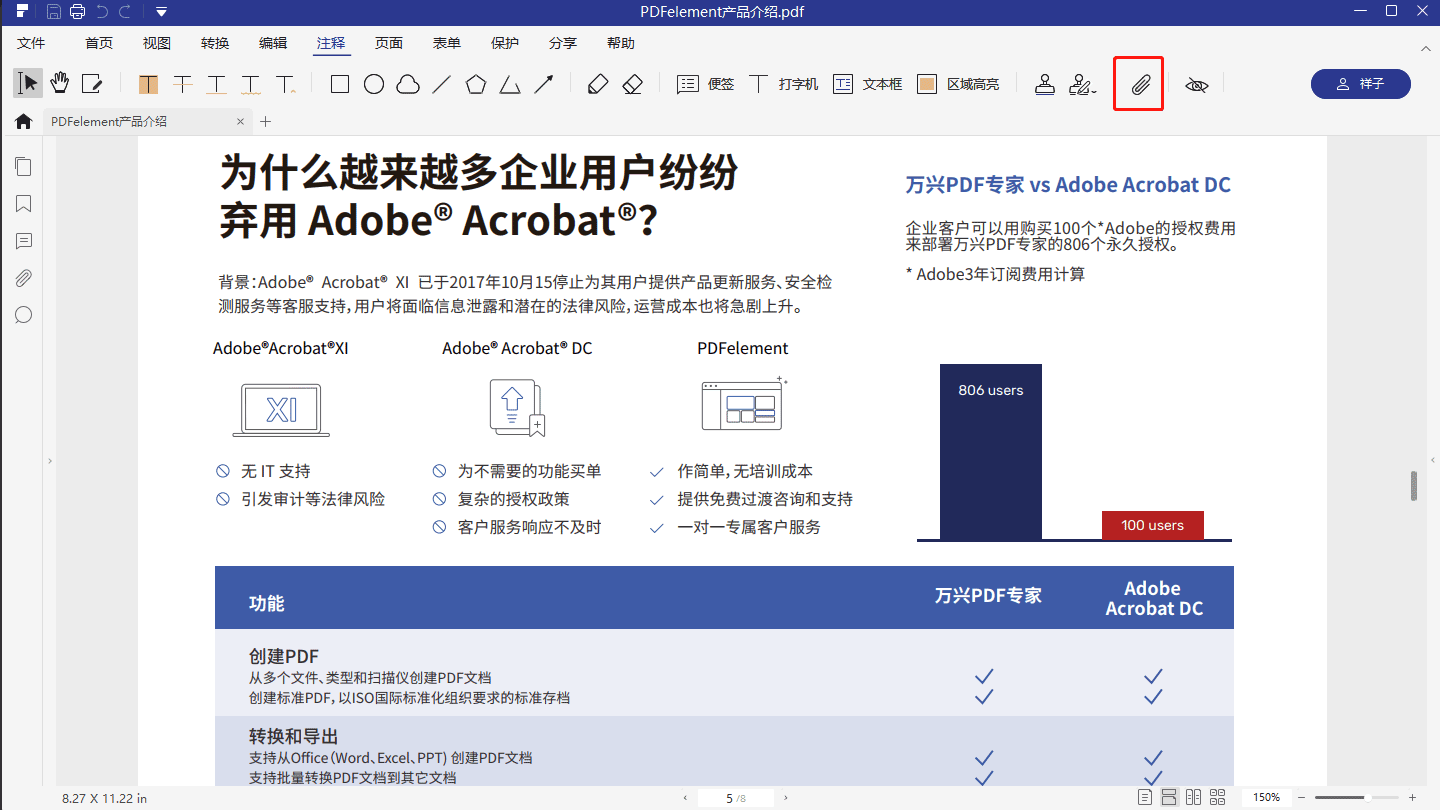This screenshot has height=810, width=1440.
Task: Pick the Line drawing tool
Action: click(x=442, y=84)
